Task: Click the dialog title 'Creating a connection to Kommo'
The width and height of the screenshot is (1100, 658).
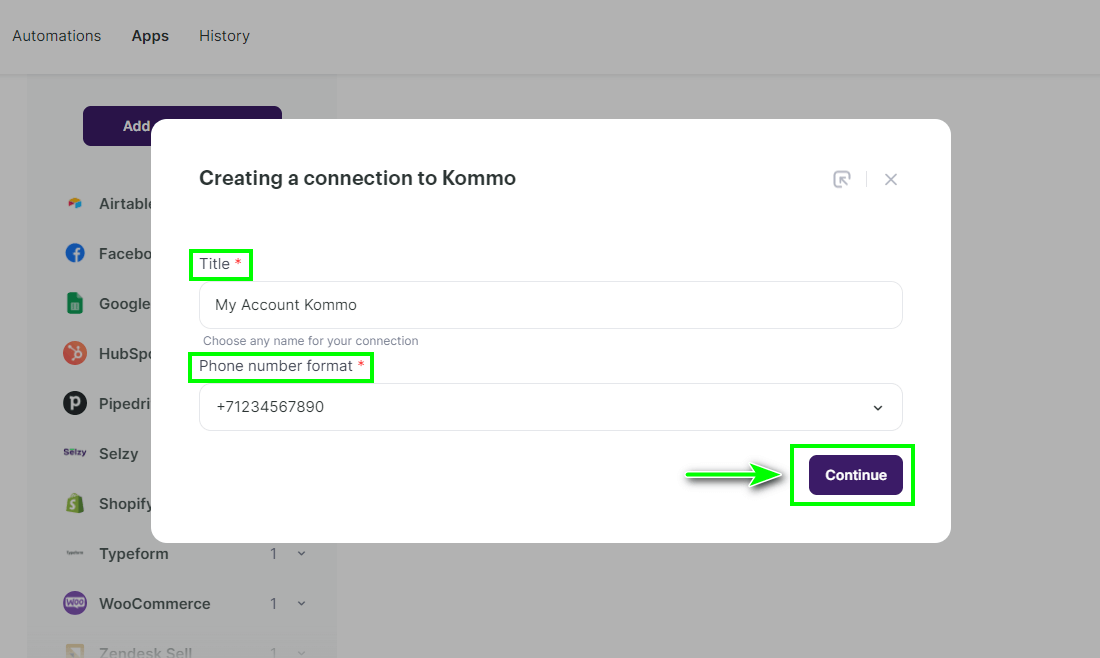Action: (x=357, y=178)
